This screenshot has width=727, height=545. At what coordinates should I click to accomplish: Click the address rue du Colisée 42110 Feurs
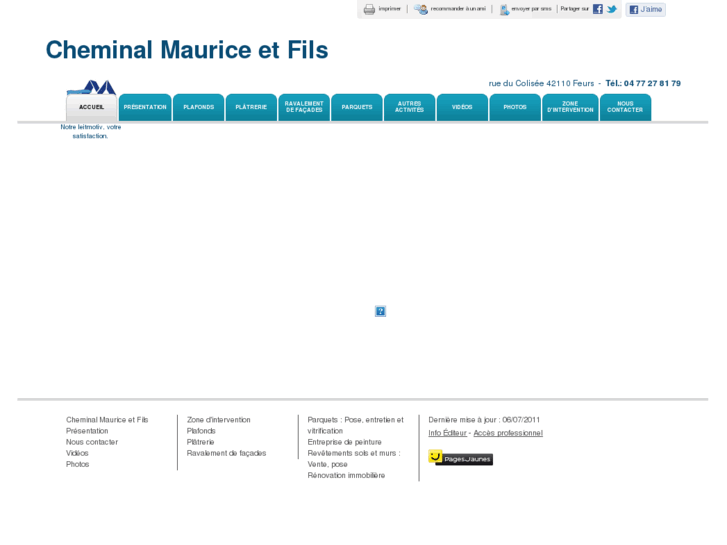[x=541, y=83]
